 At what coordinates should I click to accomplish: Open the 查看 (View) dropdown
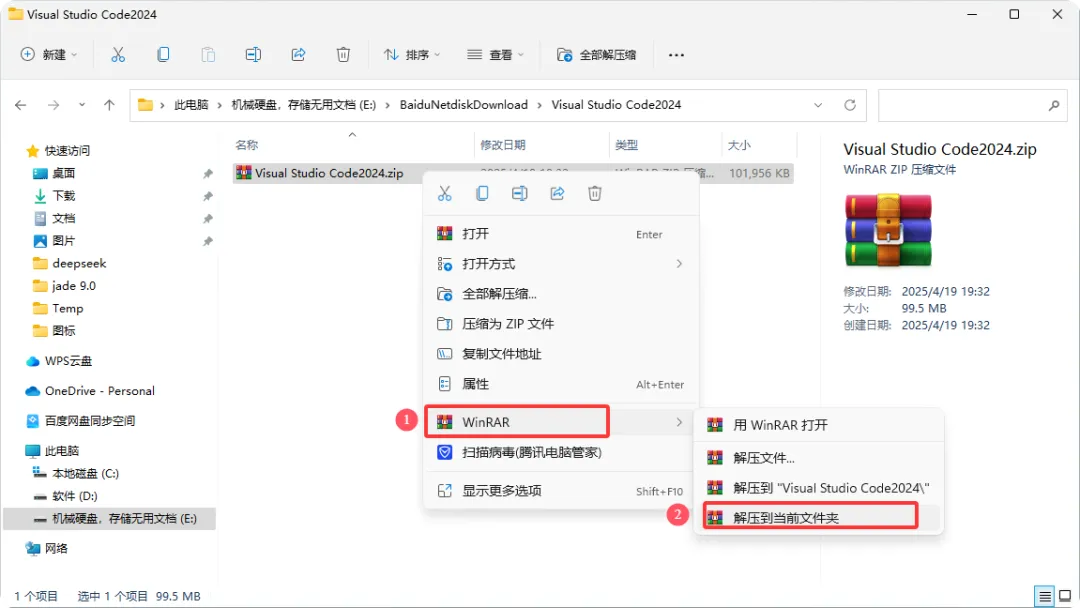coord(495,54)
